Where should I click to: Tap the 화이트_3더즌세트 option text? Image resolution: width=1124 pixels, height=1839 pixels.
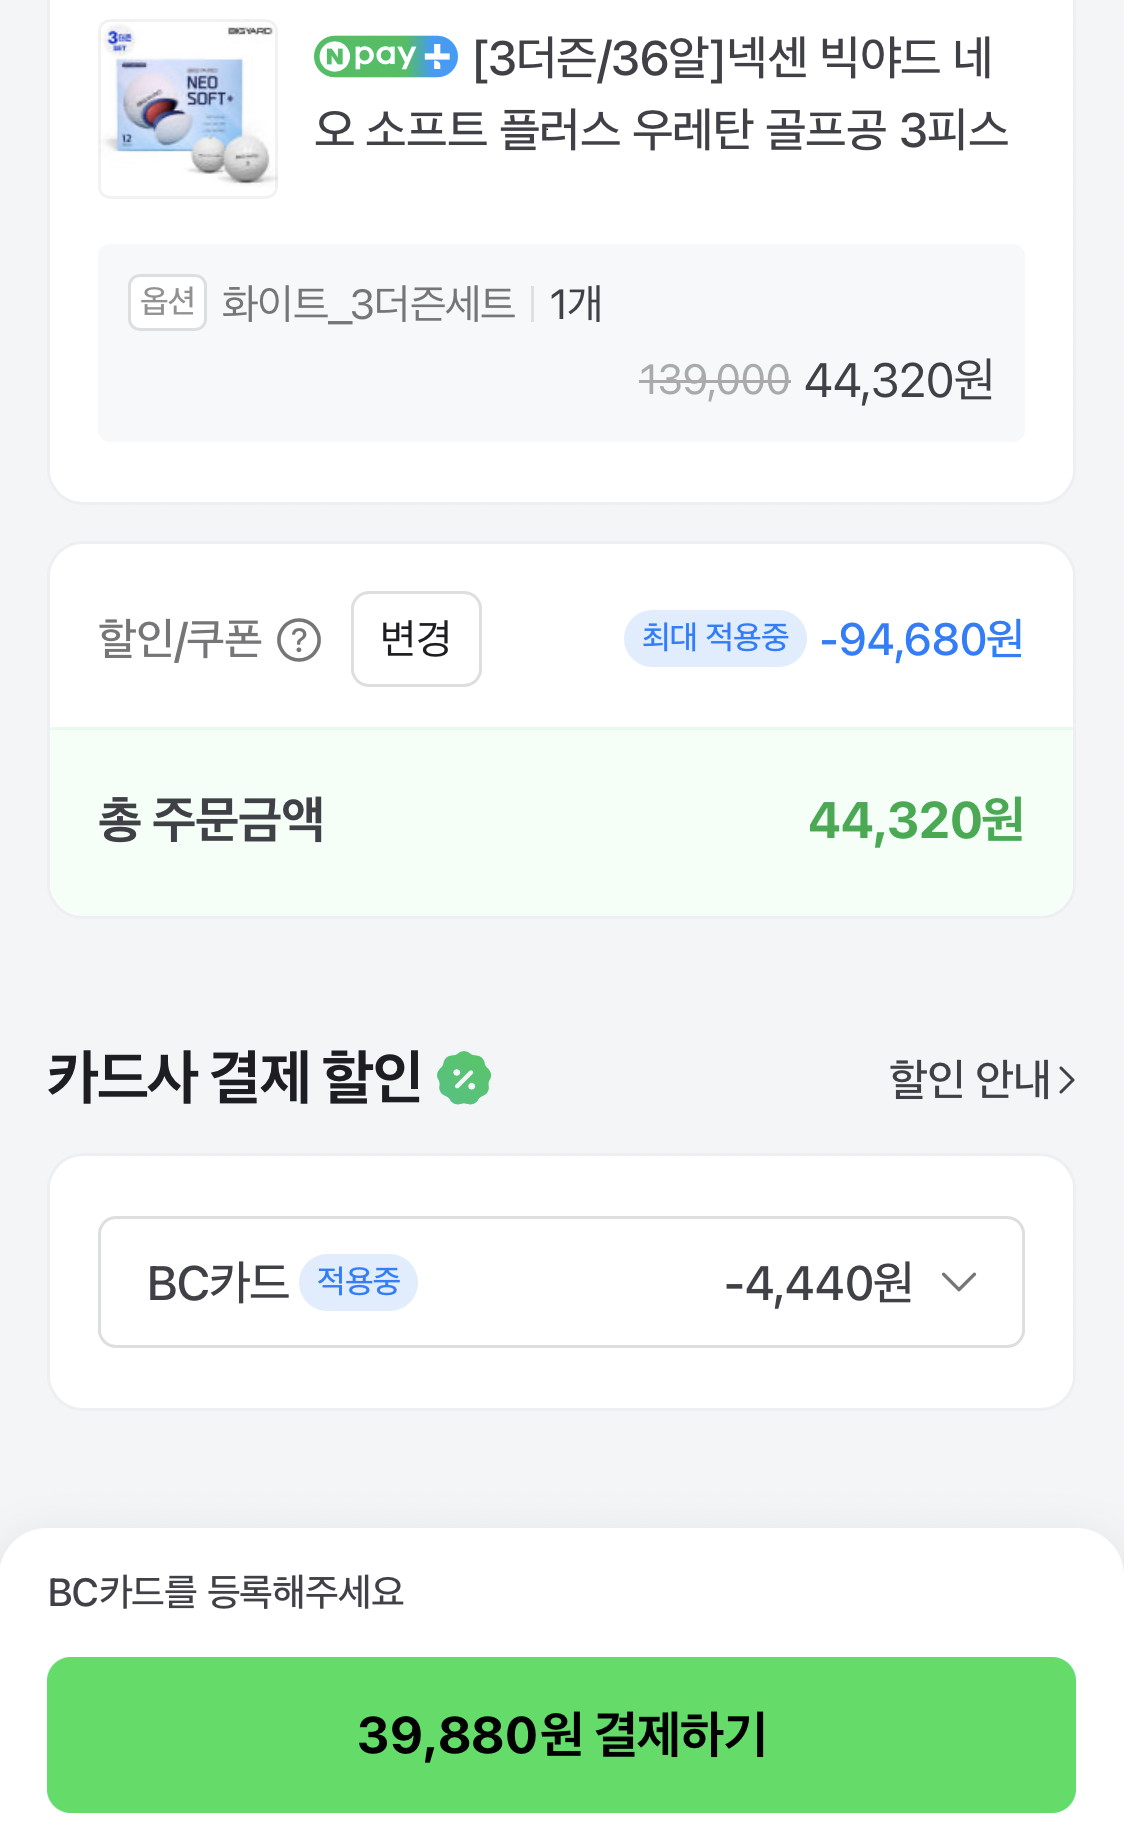(367, 304)
